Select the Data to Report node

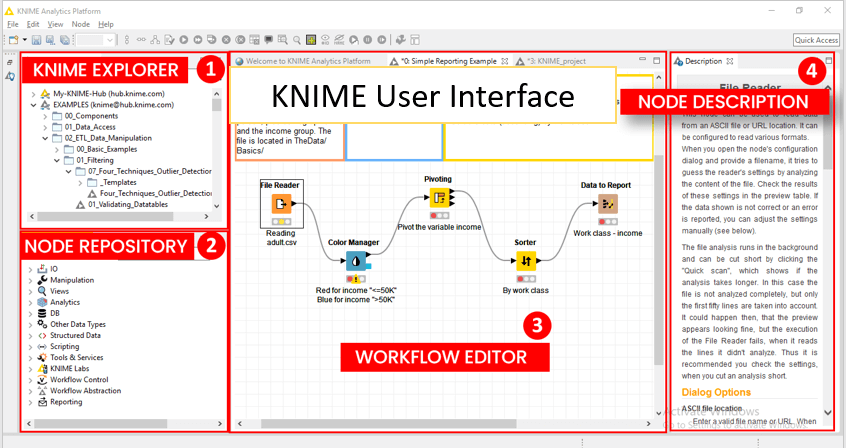(607, 203)
